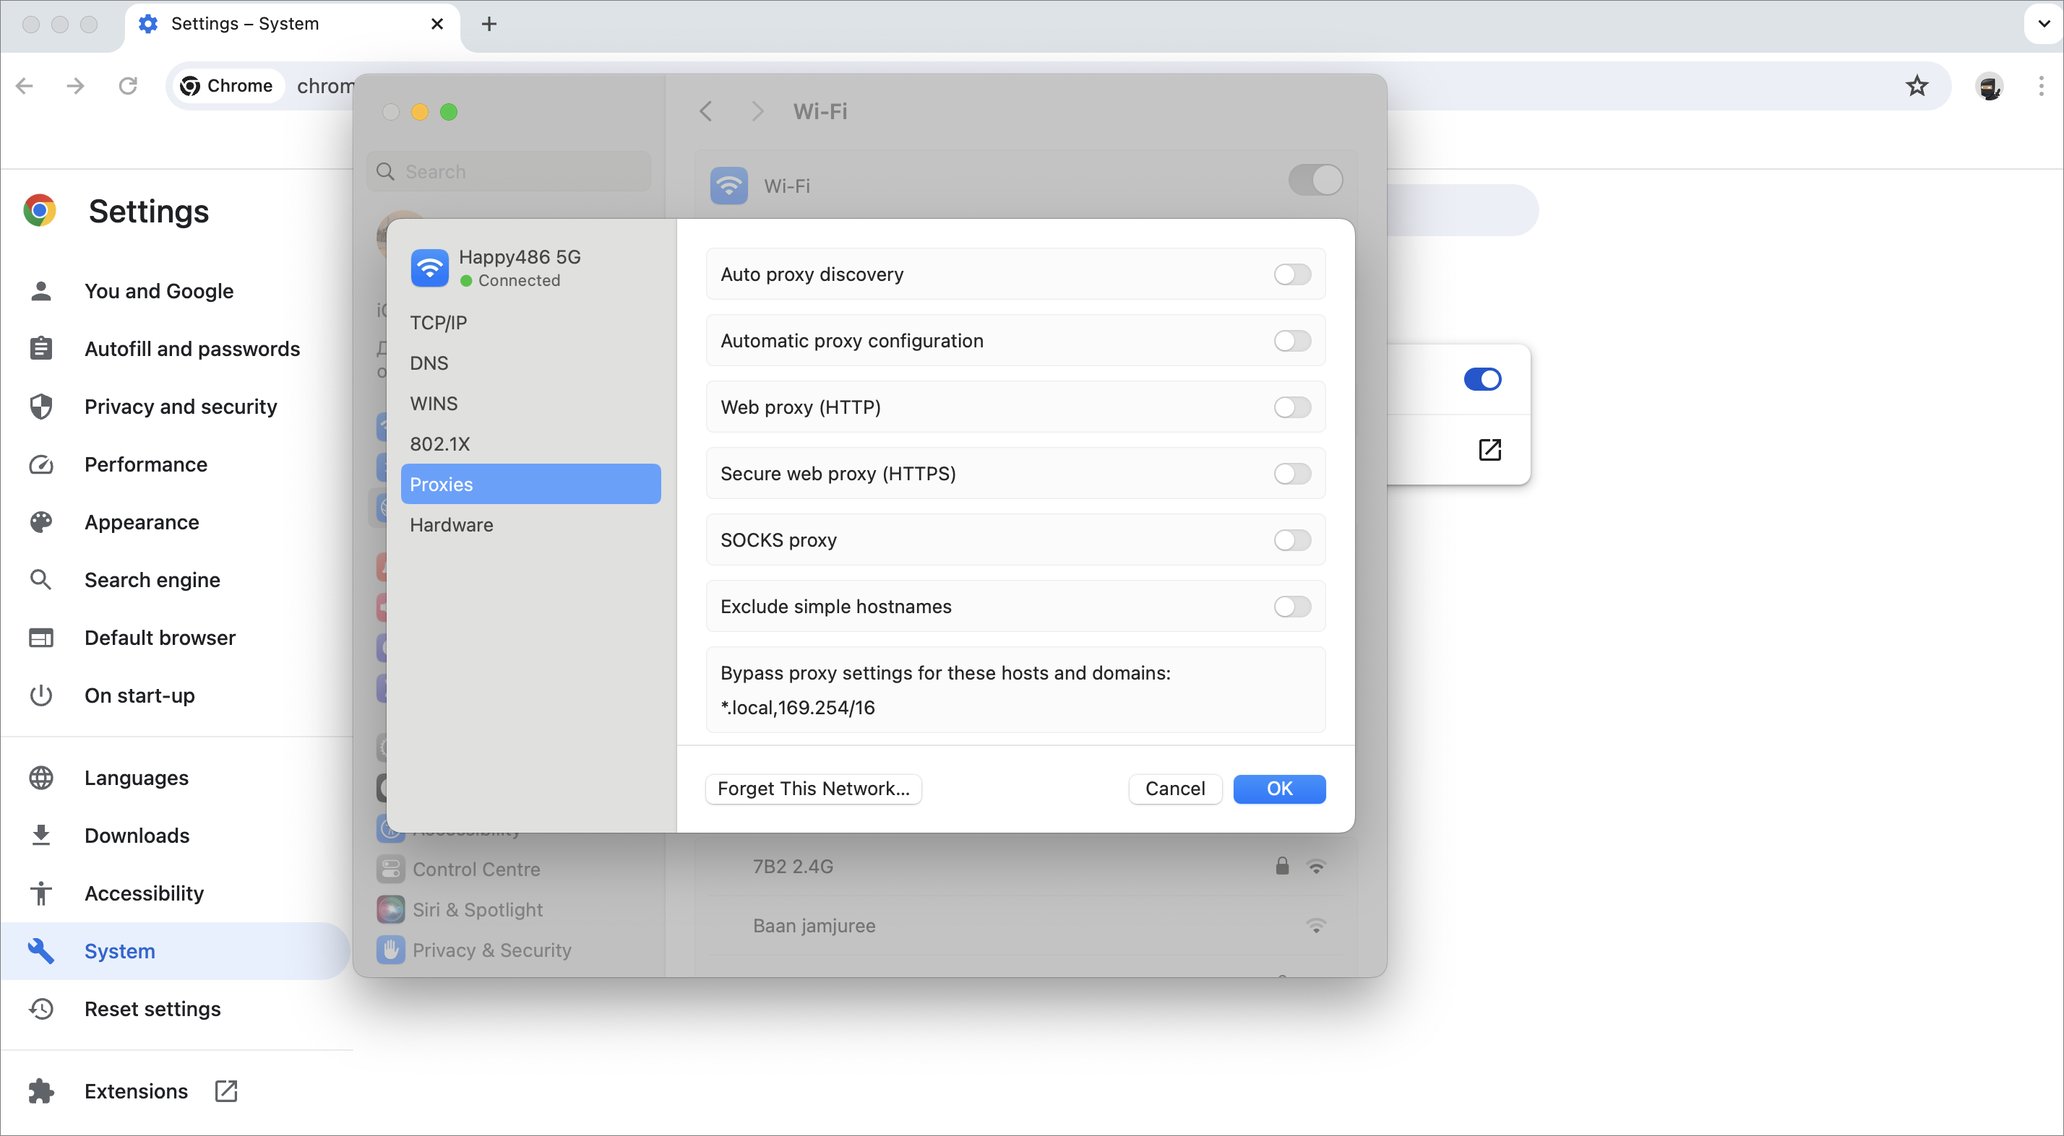Screen dimensions: 2064x1136
Task: Confirm with the OK button
Action: (1279, 789)
